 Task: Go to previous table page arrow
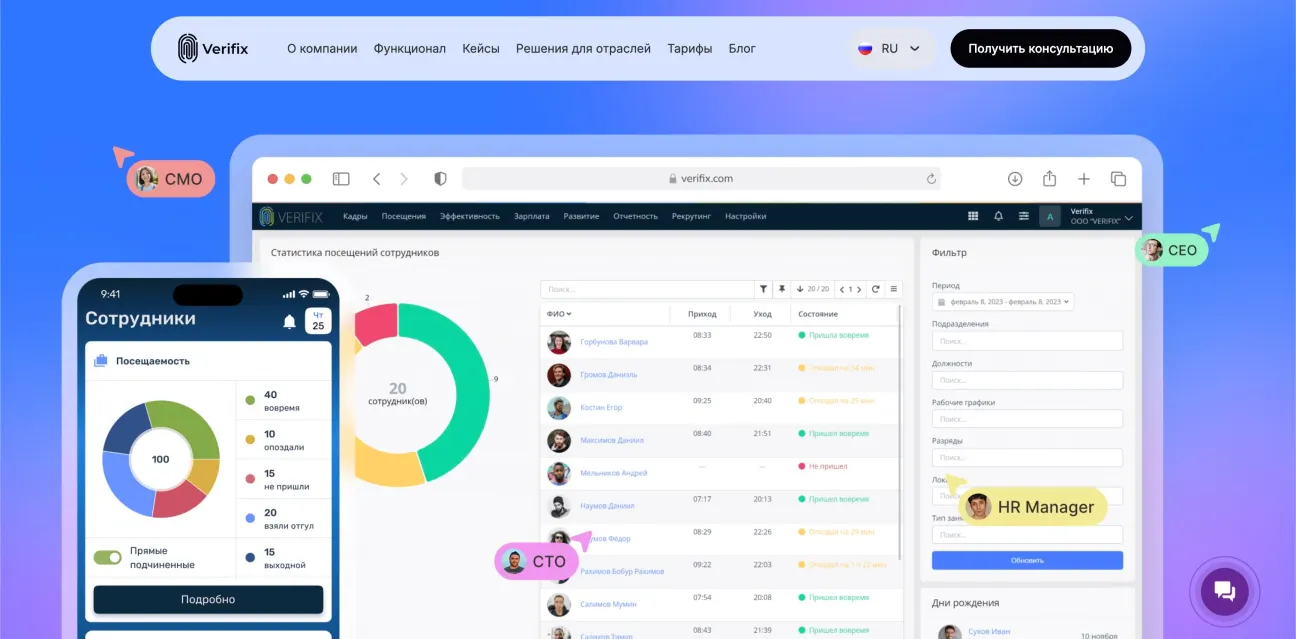coord(842,289)
